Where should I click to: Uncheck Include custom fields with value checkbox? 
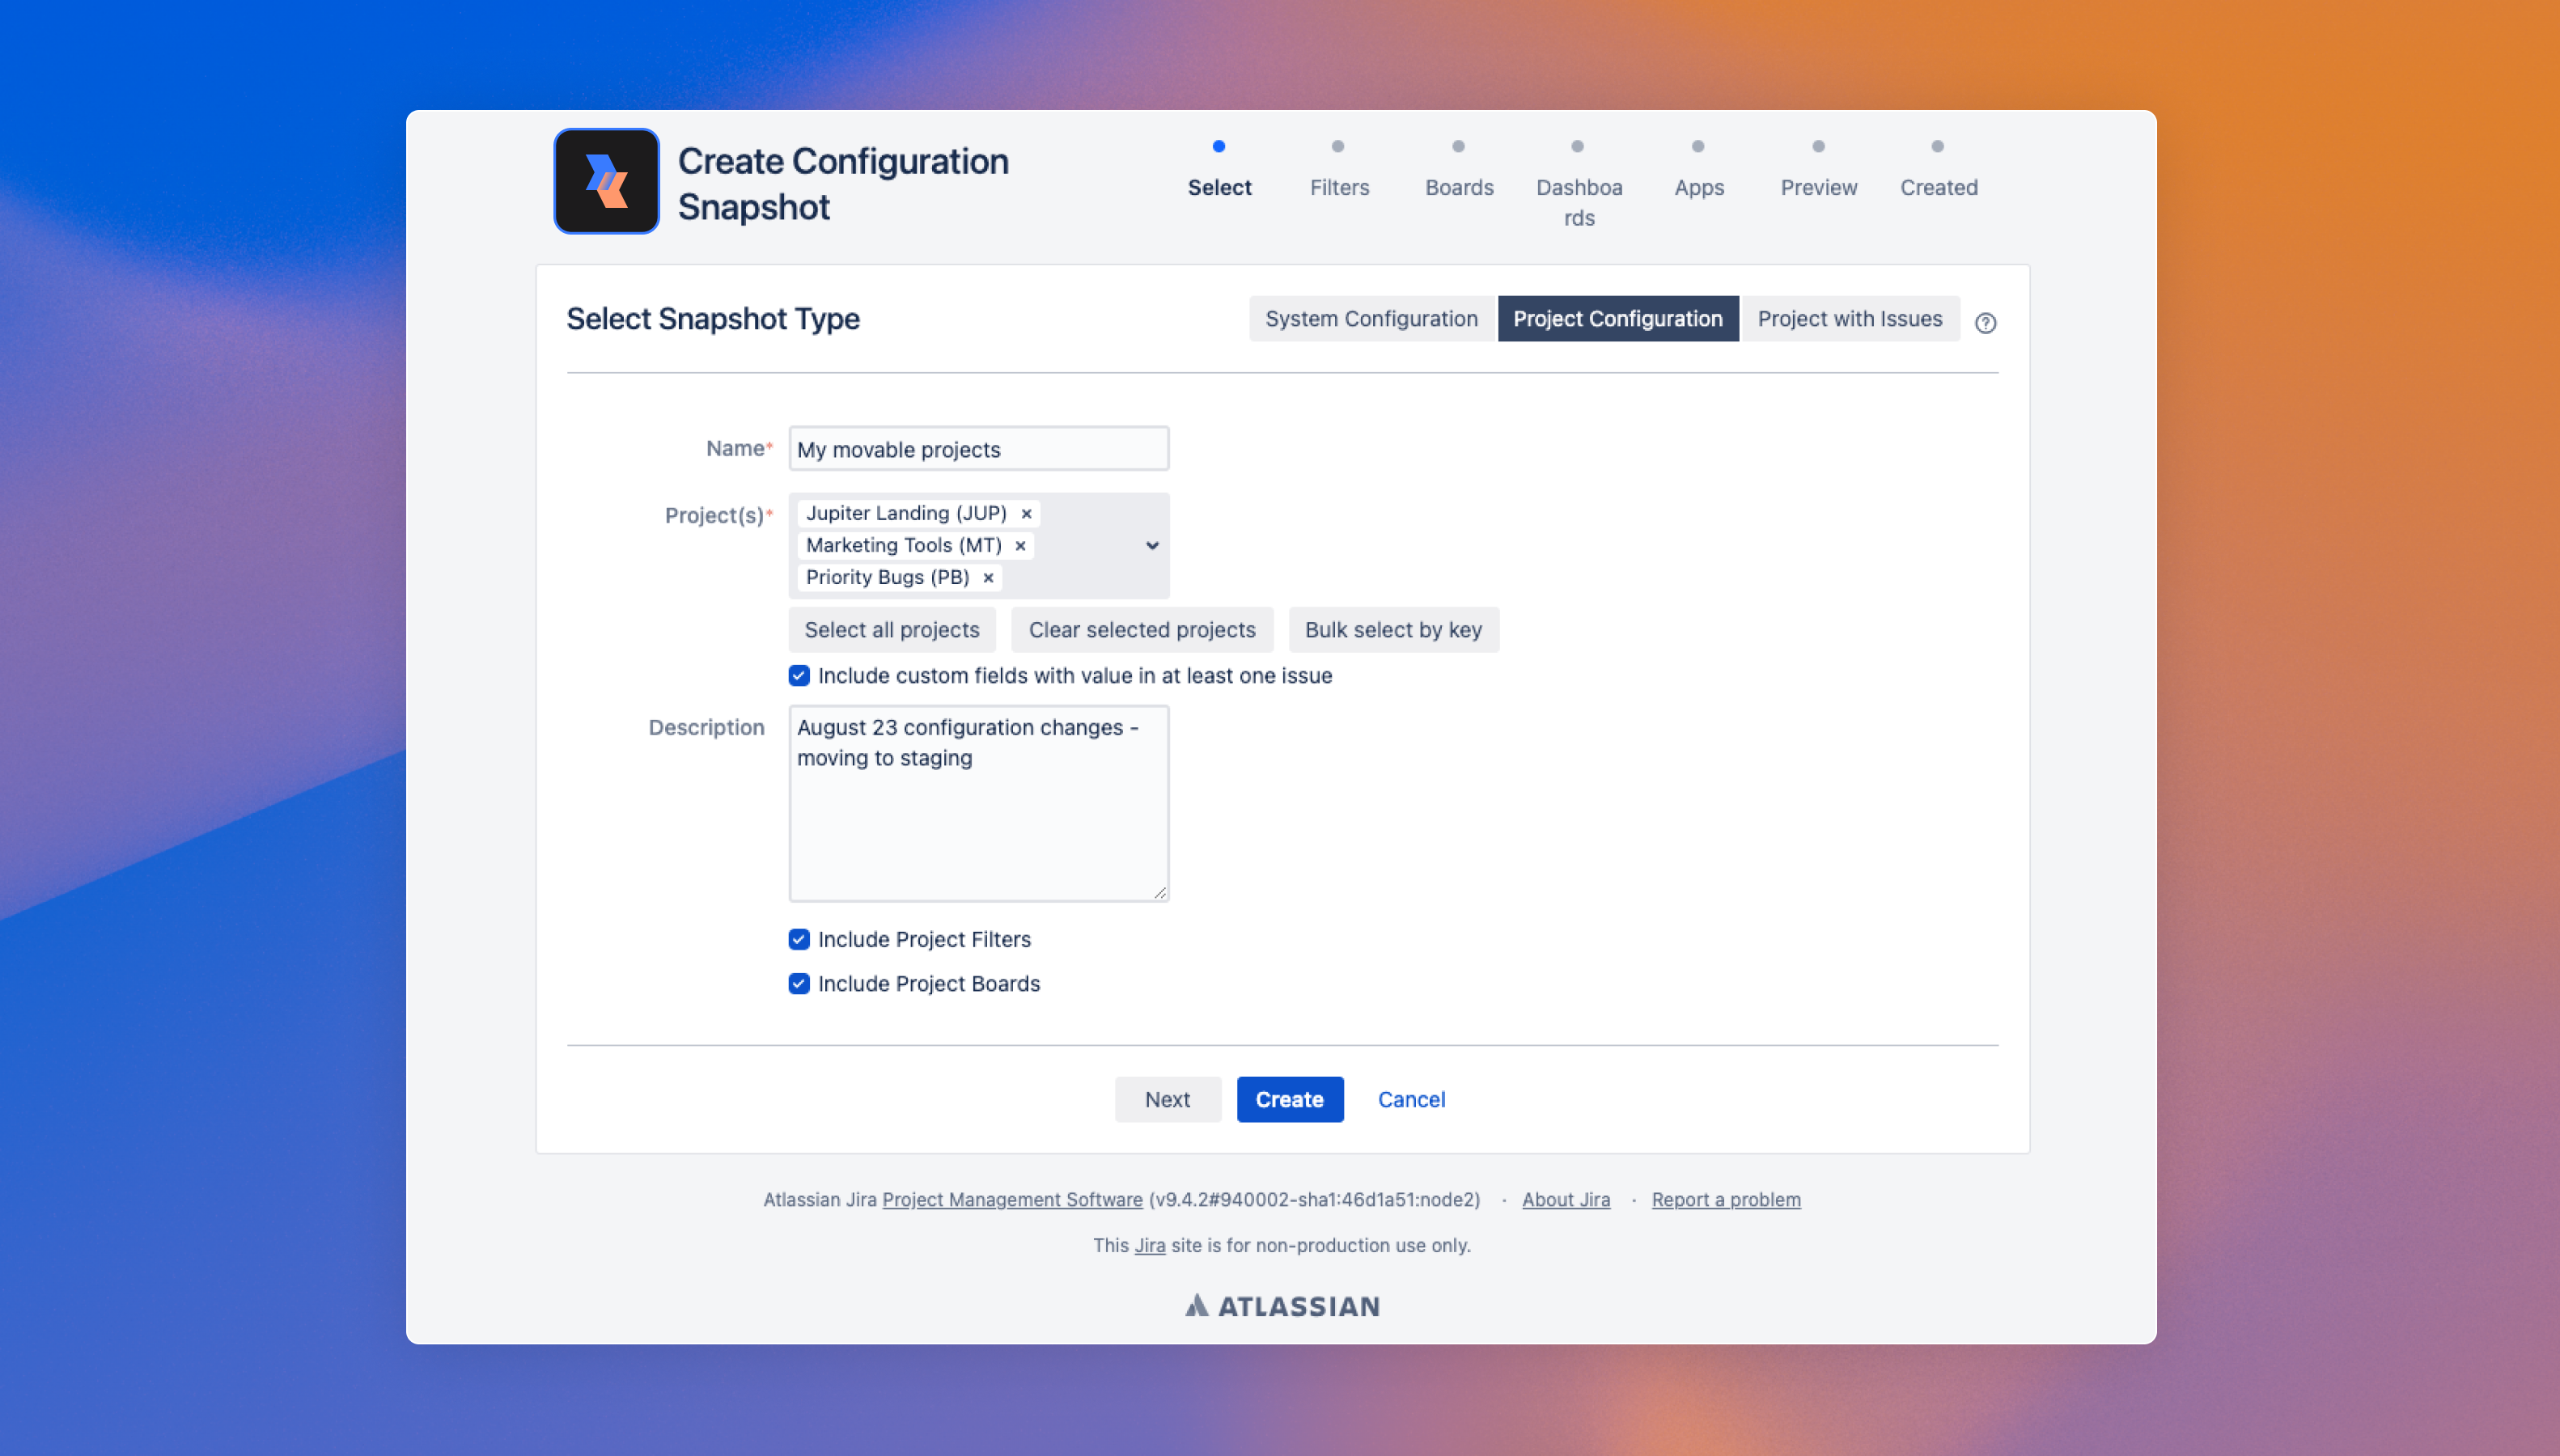(x=799, y=675)
